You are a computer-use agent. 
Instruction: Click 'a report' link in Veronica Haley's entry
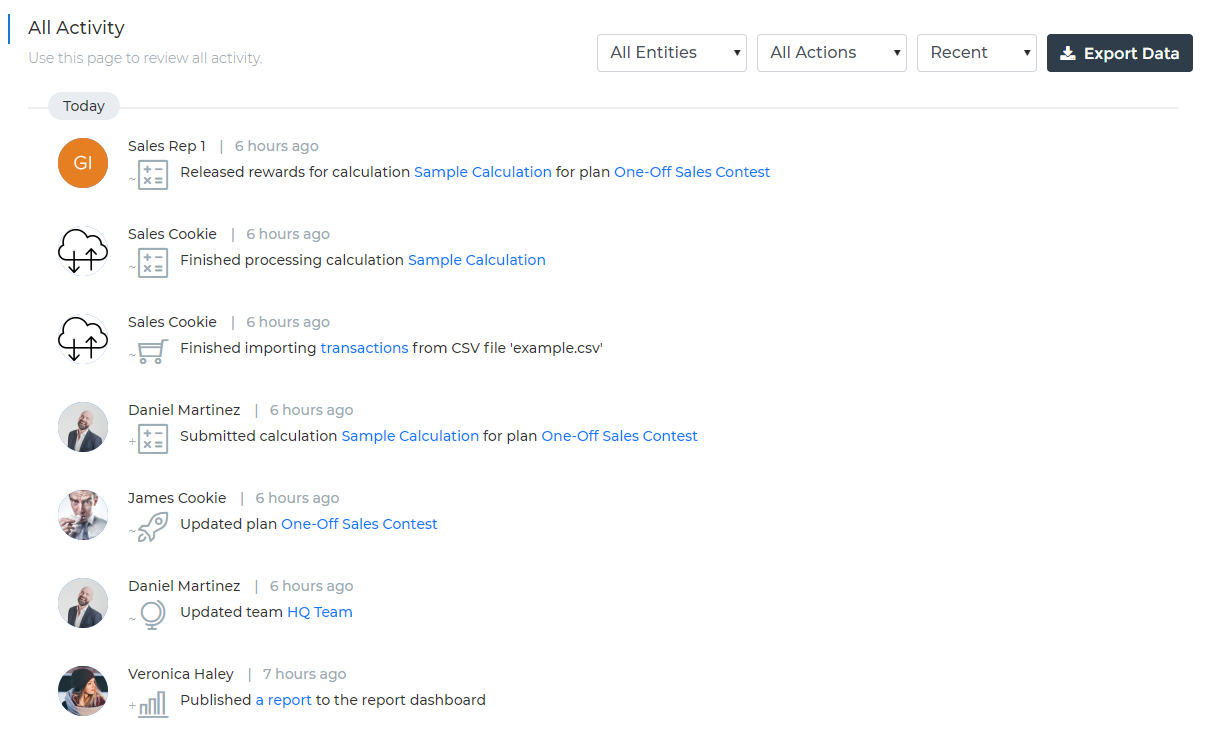[284, 700]
